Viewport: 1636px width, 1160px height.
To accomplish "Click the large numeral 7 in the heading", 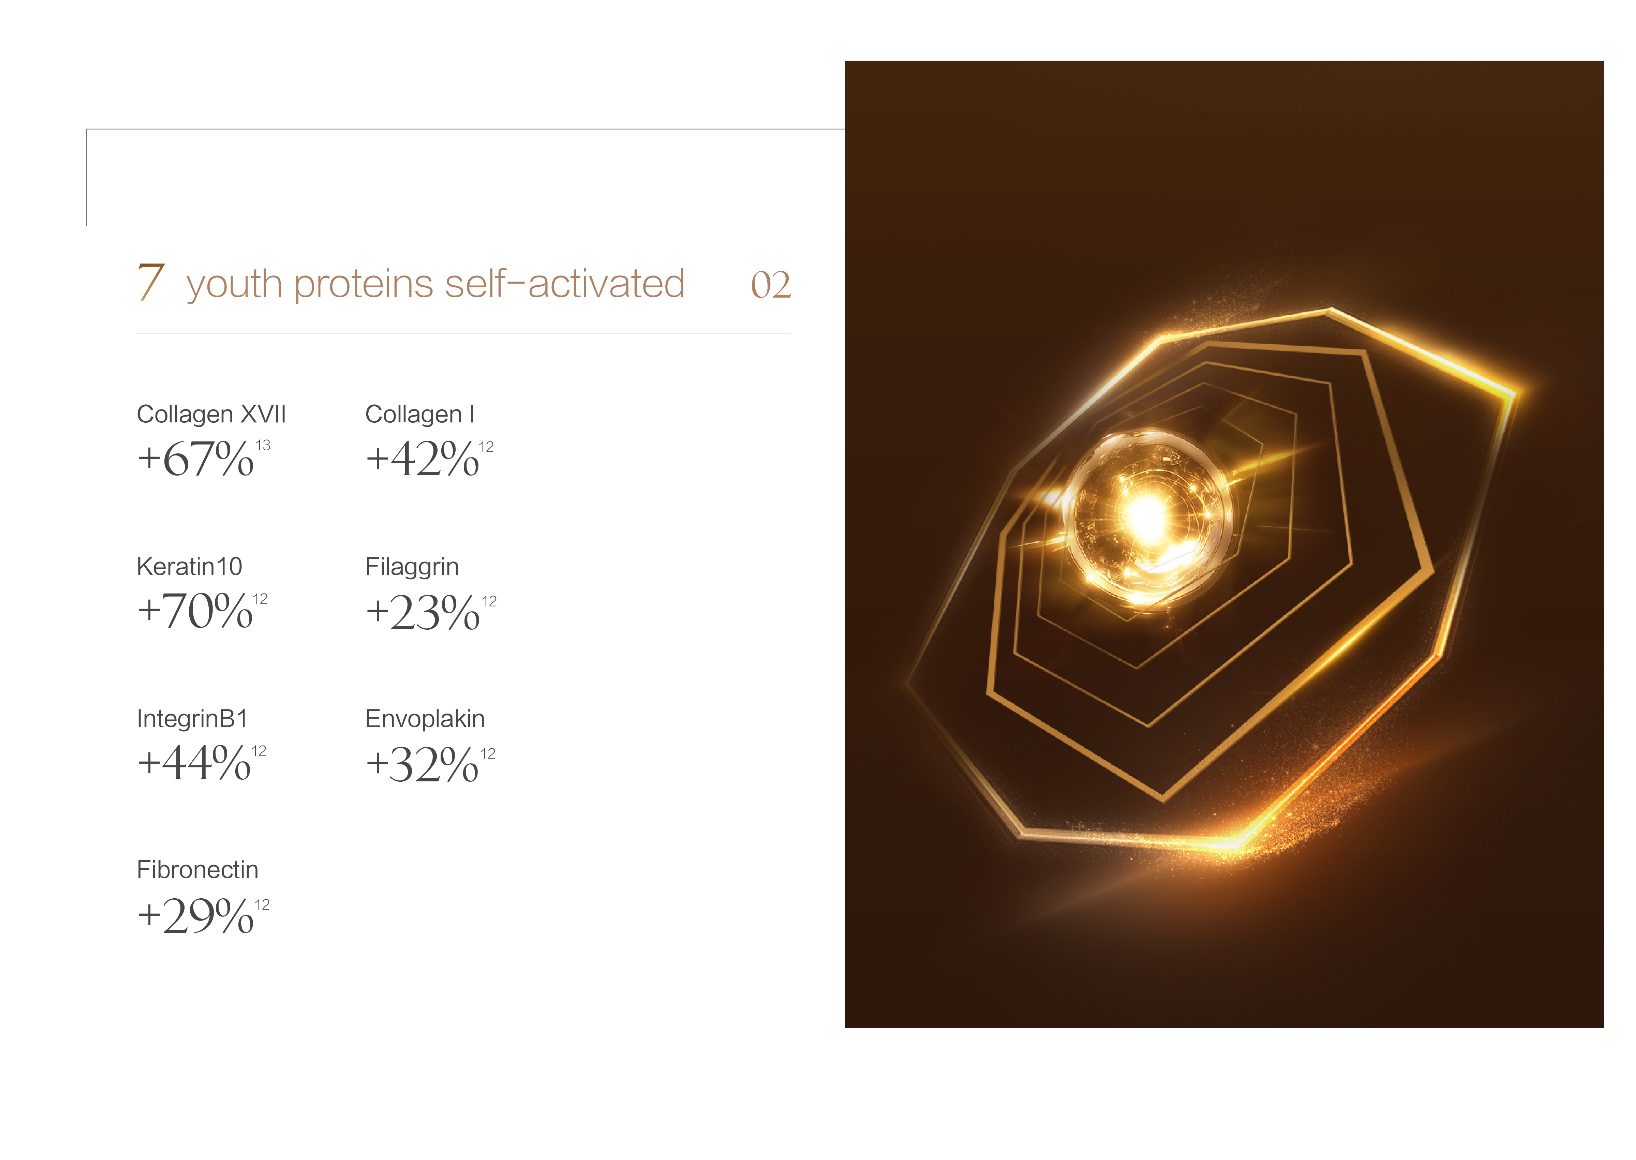I will point(150,282).
